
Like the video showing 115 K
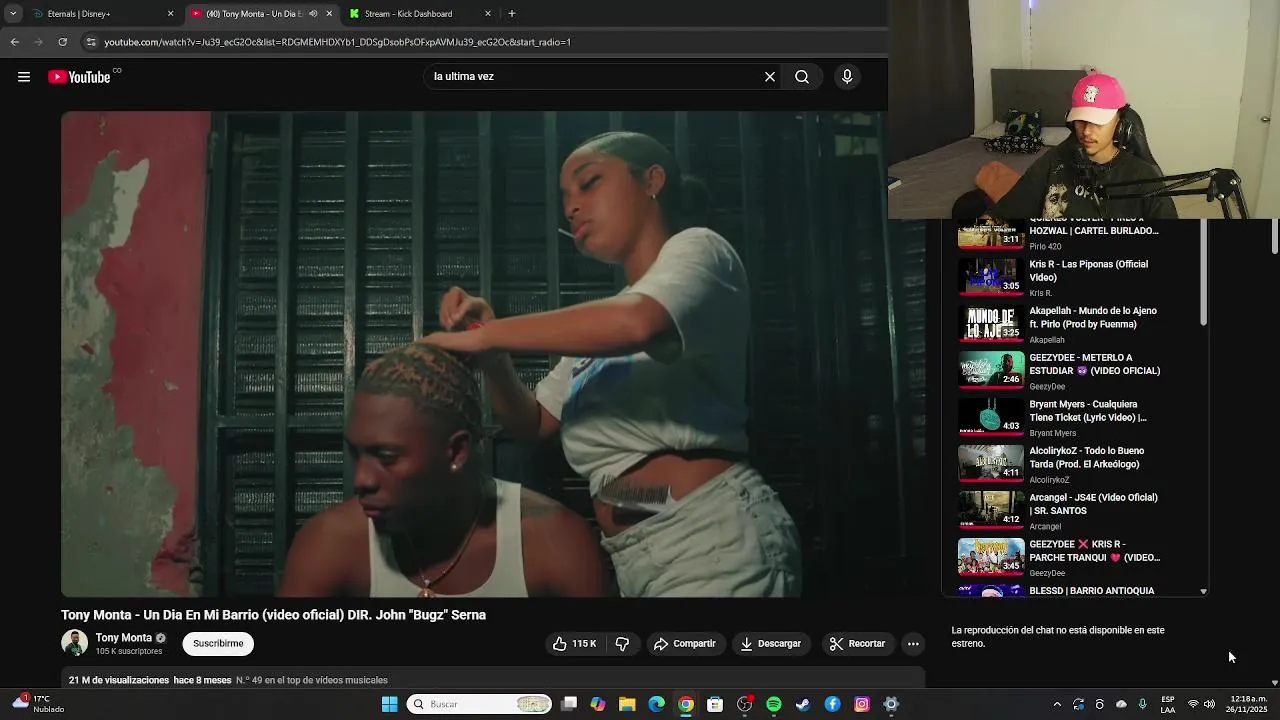pos(575,644)
